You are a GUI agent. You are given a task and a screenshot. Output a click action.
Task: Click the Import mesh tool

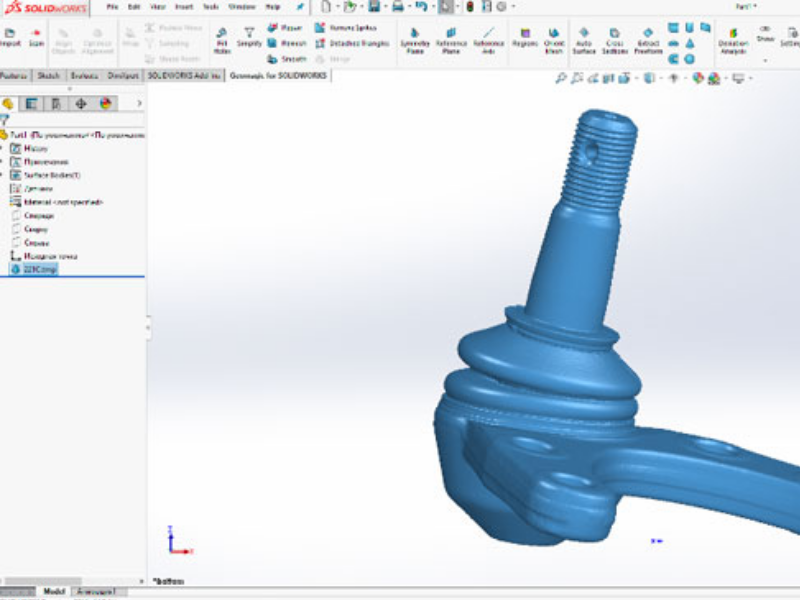pos(10,38)
